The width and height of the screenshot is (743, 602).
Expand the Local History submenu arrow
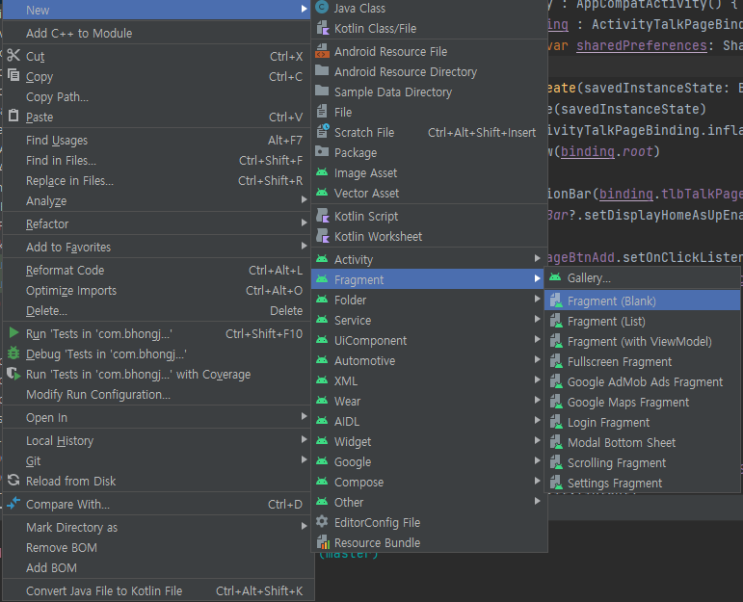pyautogui.click(x=304, y=440)
